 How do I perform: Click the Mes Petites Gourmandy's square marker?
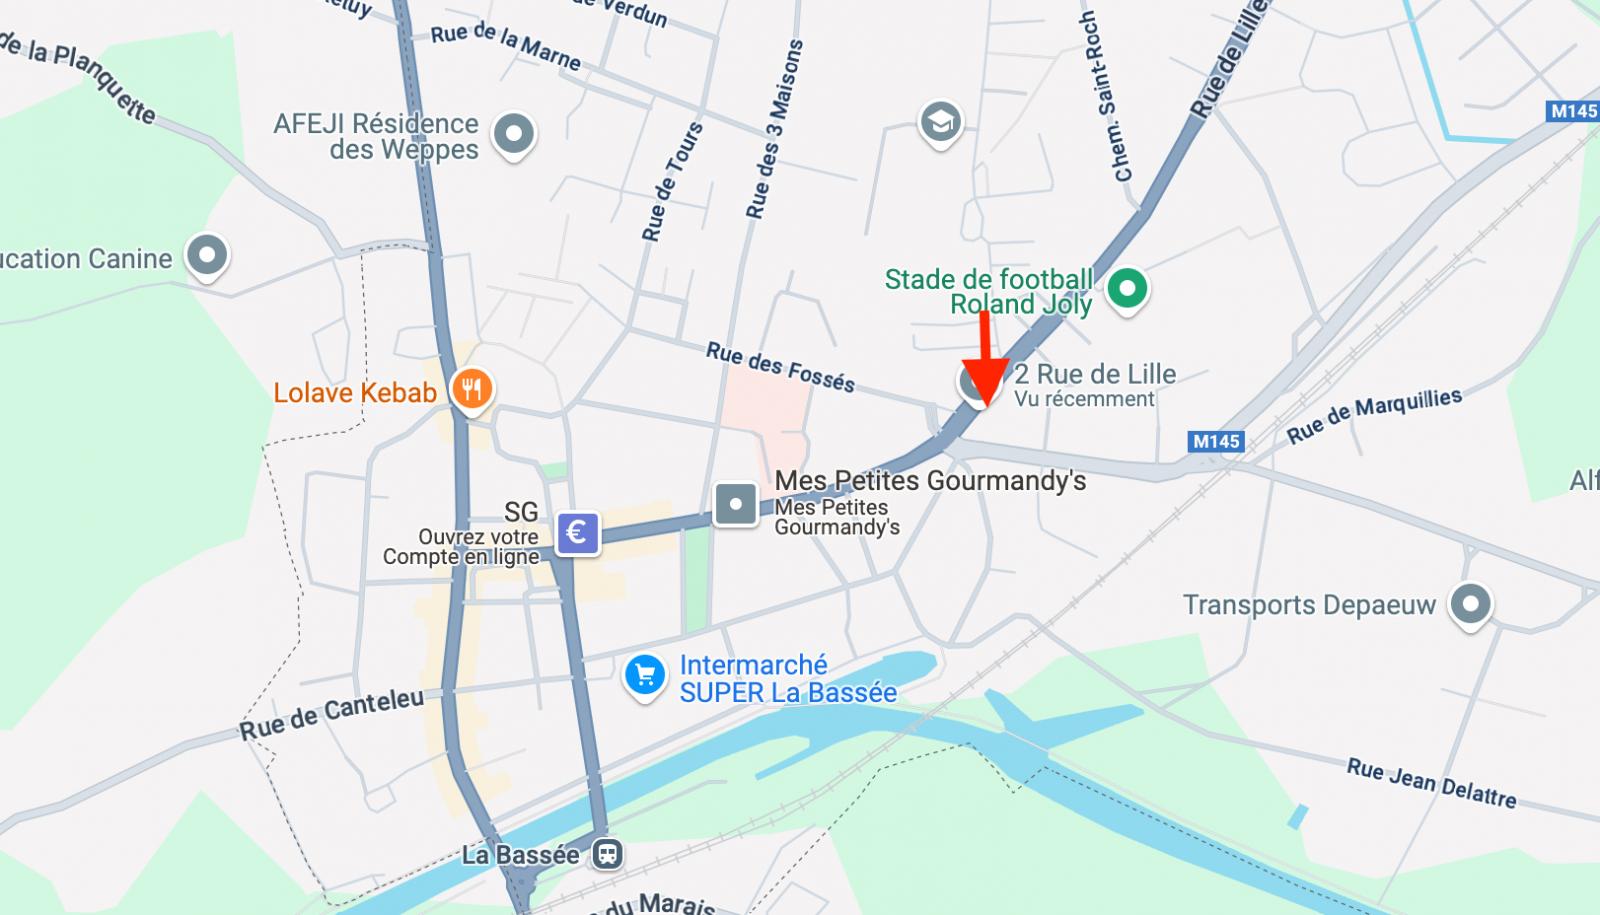coord(735,504)
